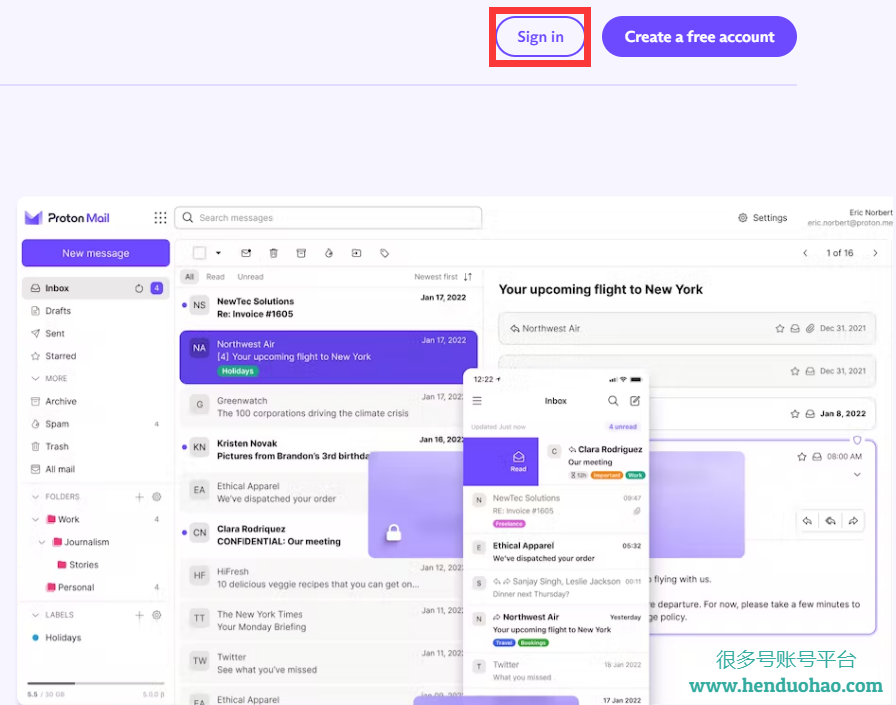Open the Starred folder
This screenshot has width=896, height=705.
point(95,356)
